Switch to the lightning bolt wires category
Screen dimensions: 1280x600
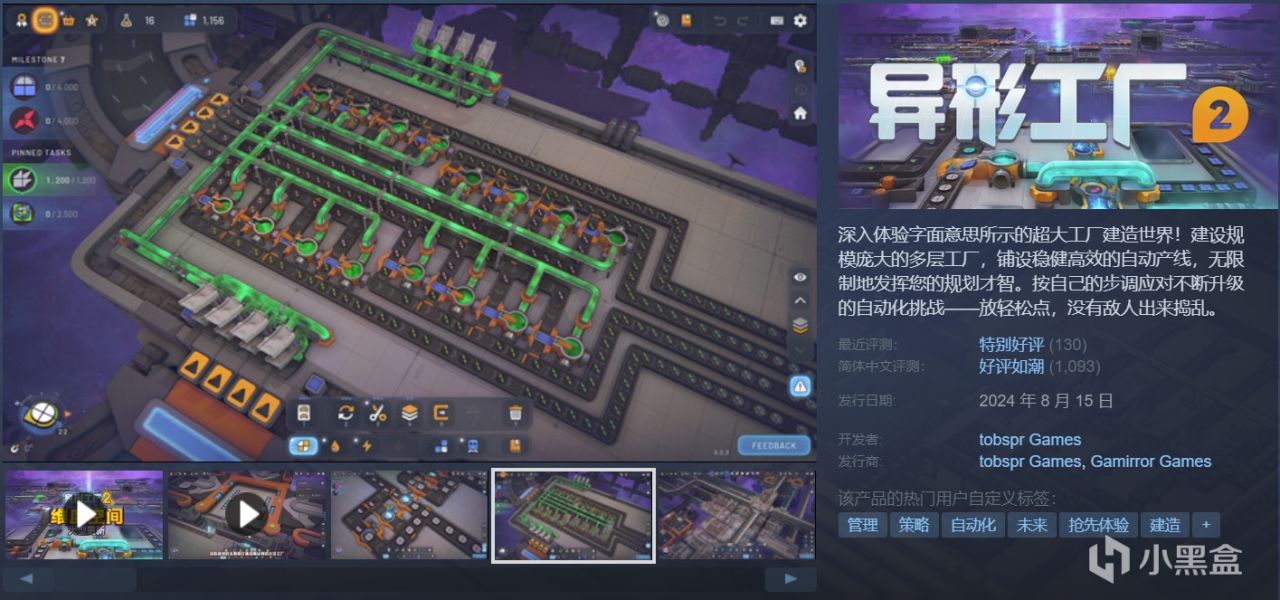point(366,446)
